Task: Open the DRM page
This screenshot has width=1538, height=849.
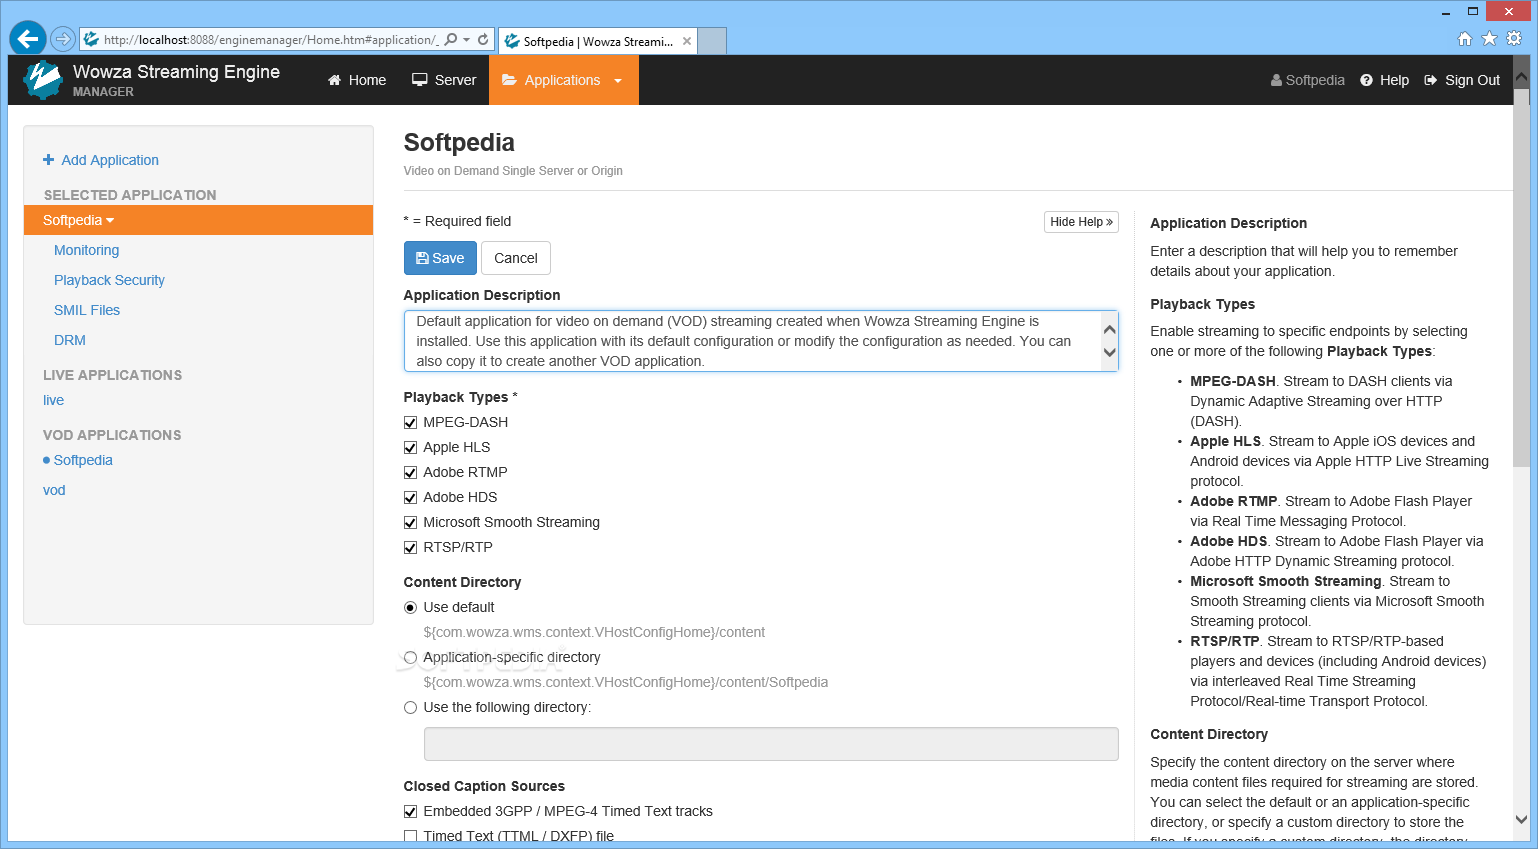Action: (x=70, y=340)
